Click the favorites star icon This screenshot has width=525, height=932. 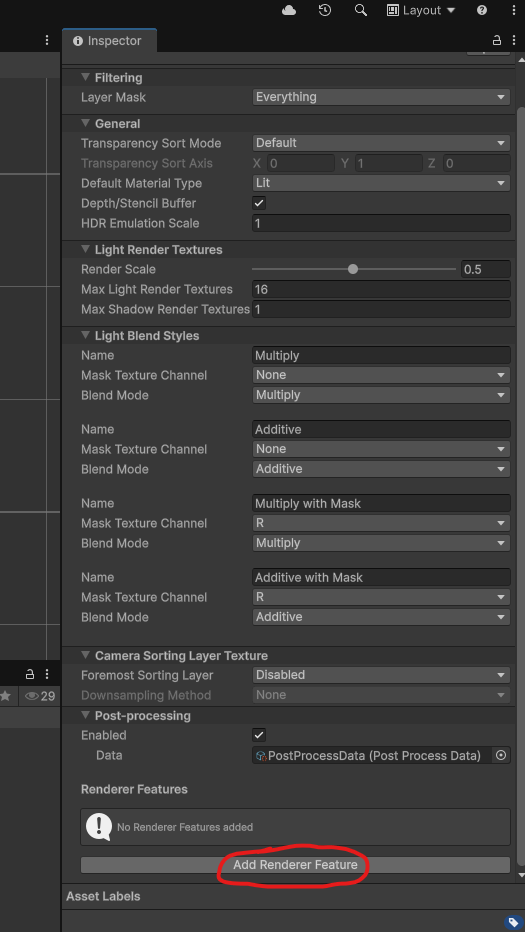[6, 696]
